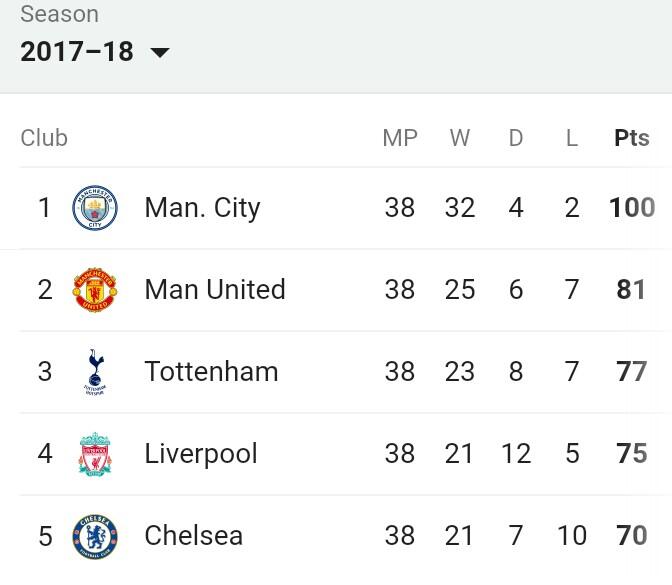Click the Chelsea crest
Image resolution: width=672 pixels, height=585 pixels.
tap(95, 536)
